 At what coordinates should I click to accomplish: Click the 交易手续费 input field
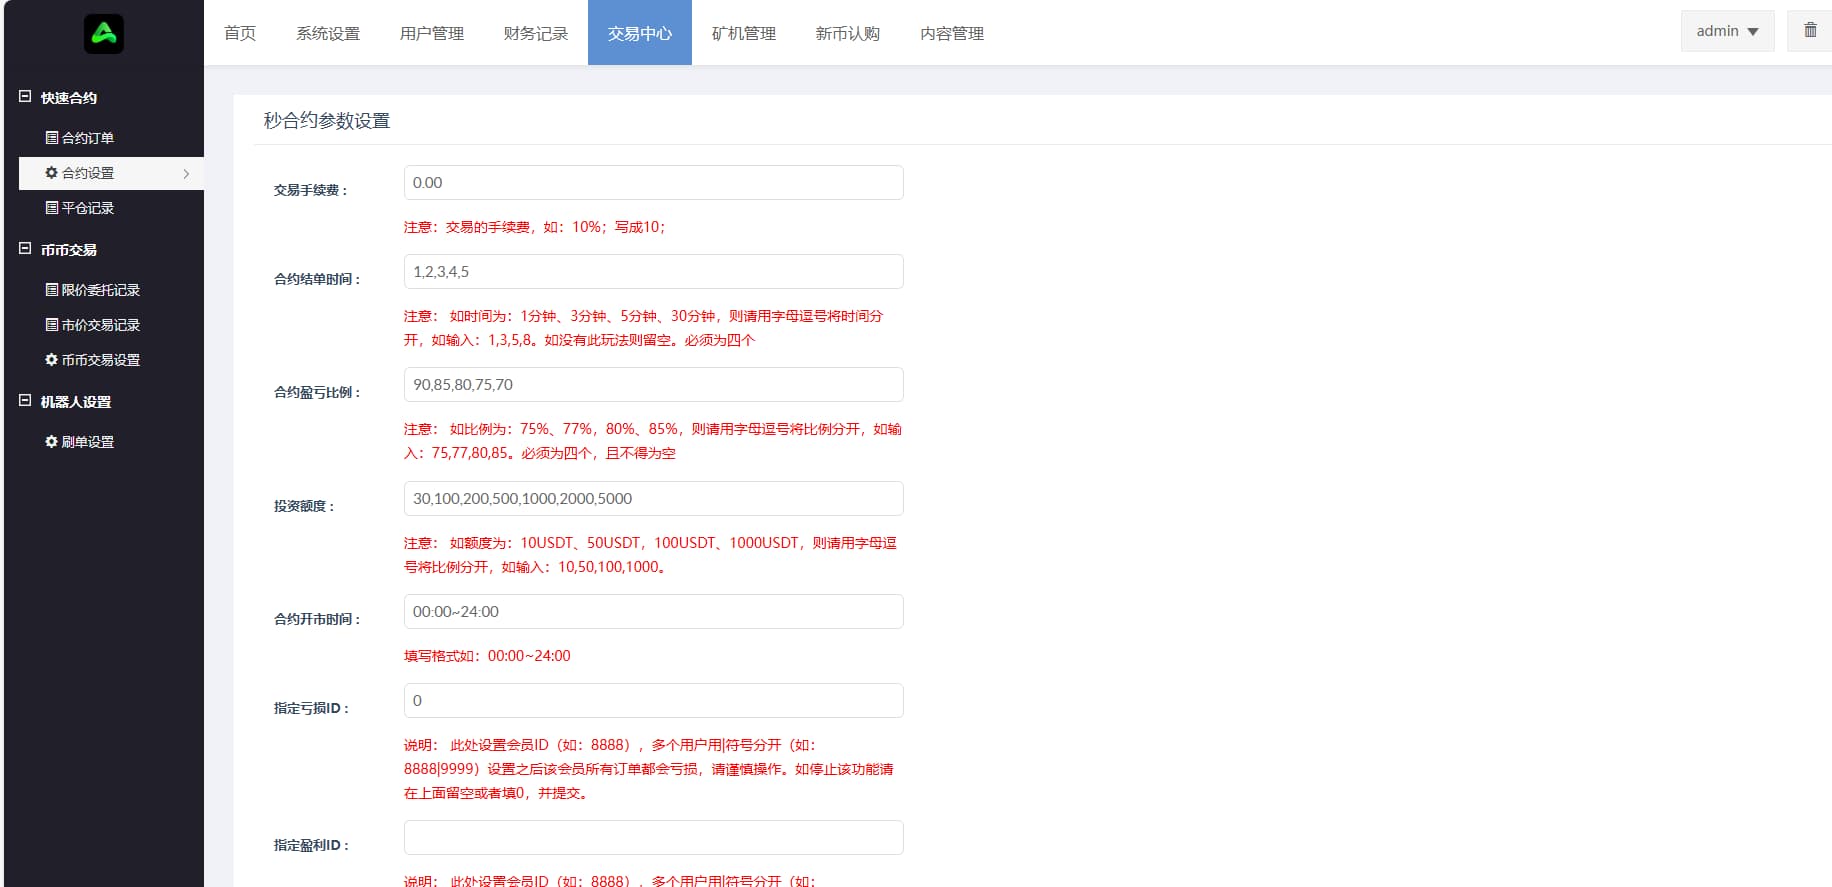[653, 183]
